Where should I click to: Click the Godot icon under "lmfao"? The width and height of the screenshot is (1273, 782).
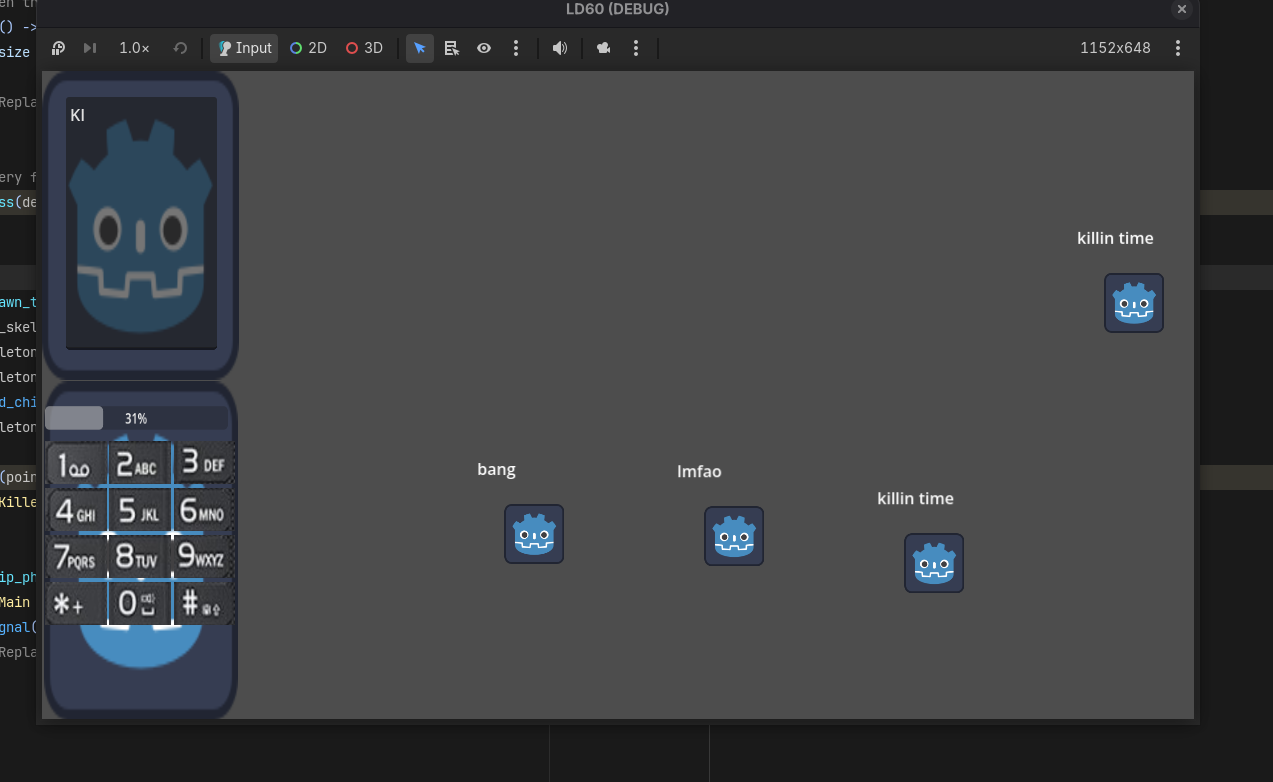coord(734,536)
